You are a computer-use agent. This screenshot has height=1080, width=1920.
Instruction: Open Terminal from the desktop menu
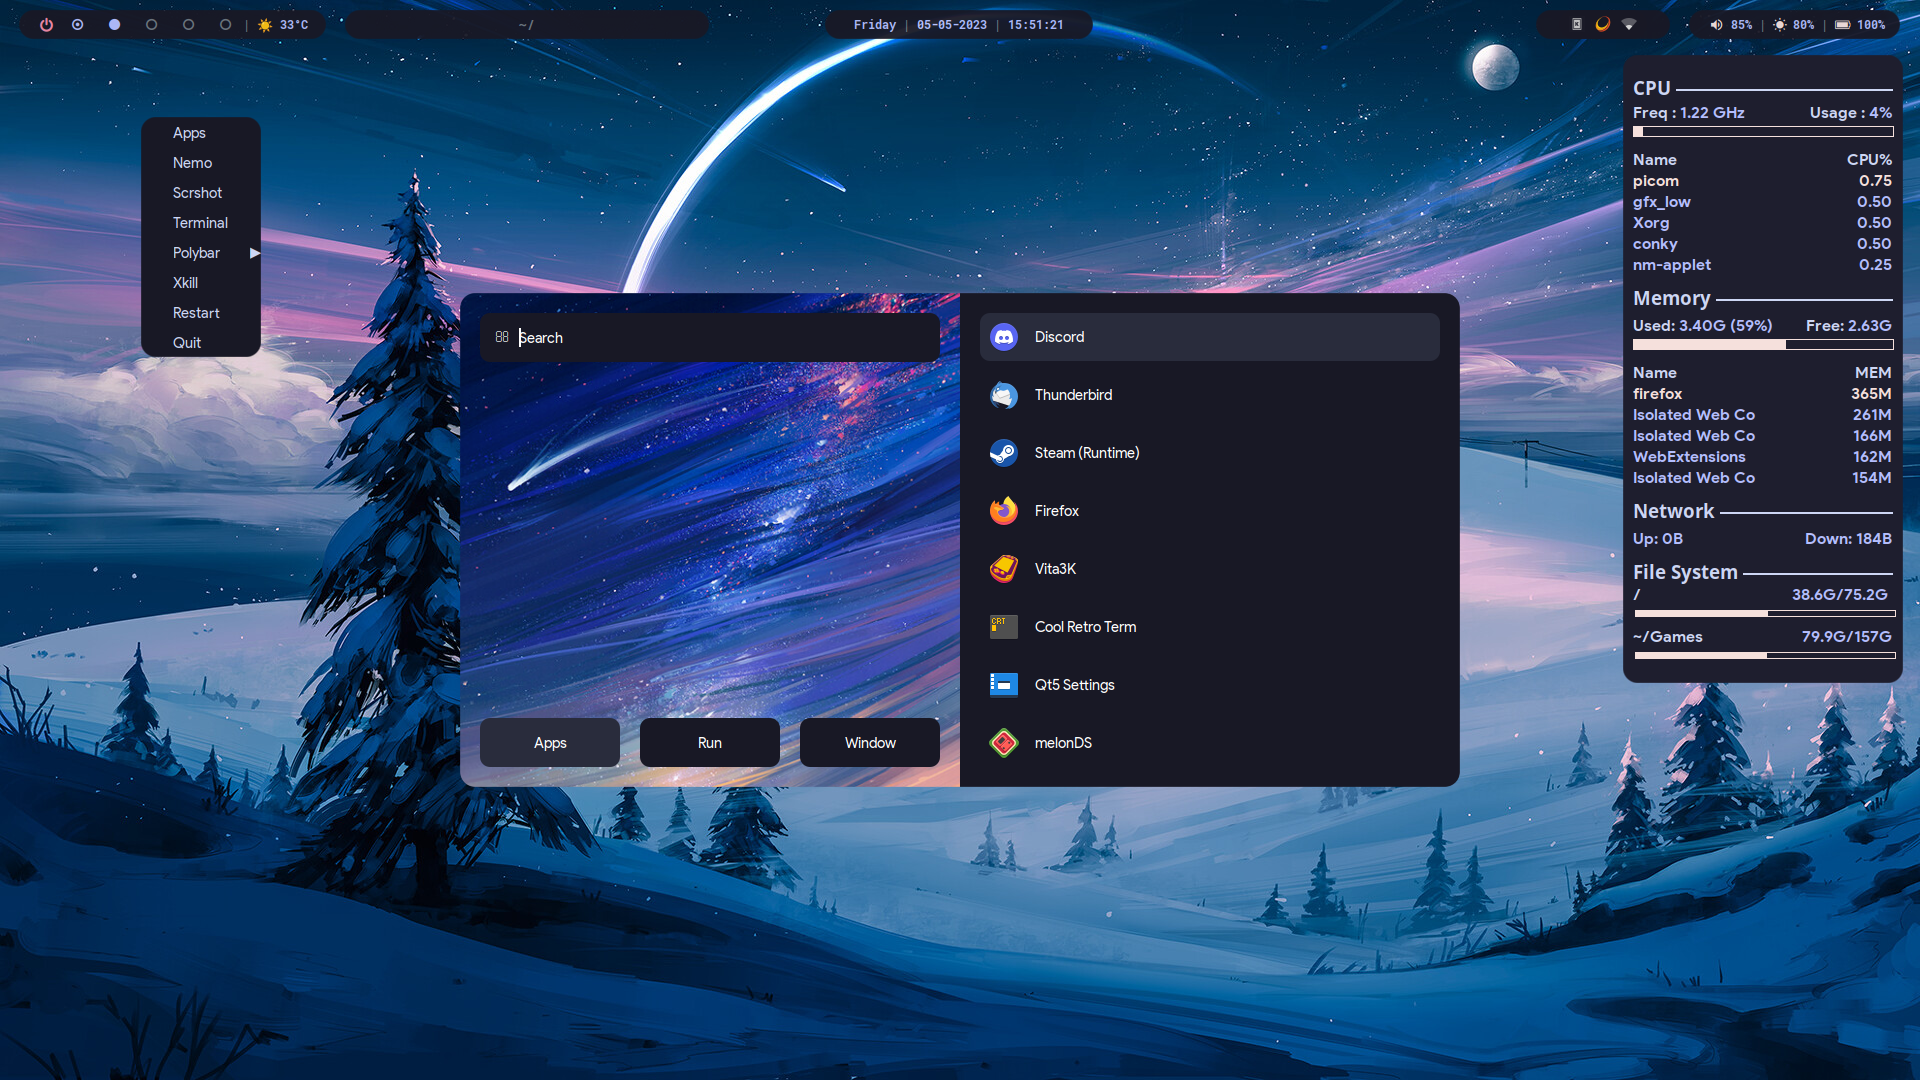pyautogui.click(x=201, y=223)
